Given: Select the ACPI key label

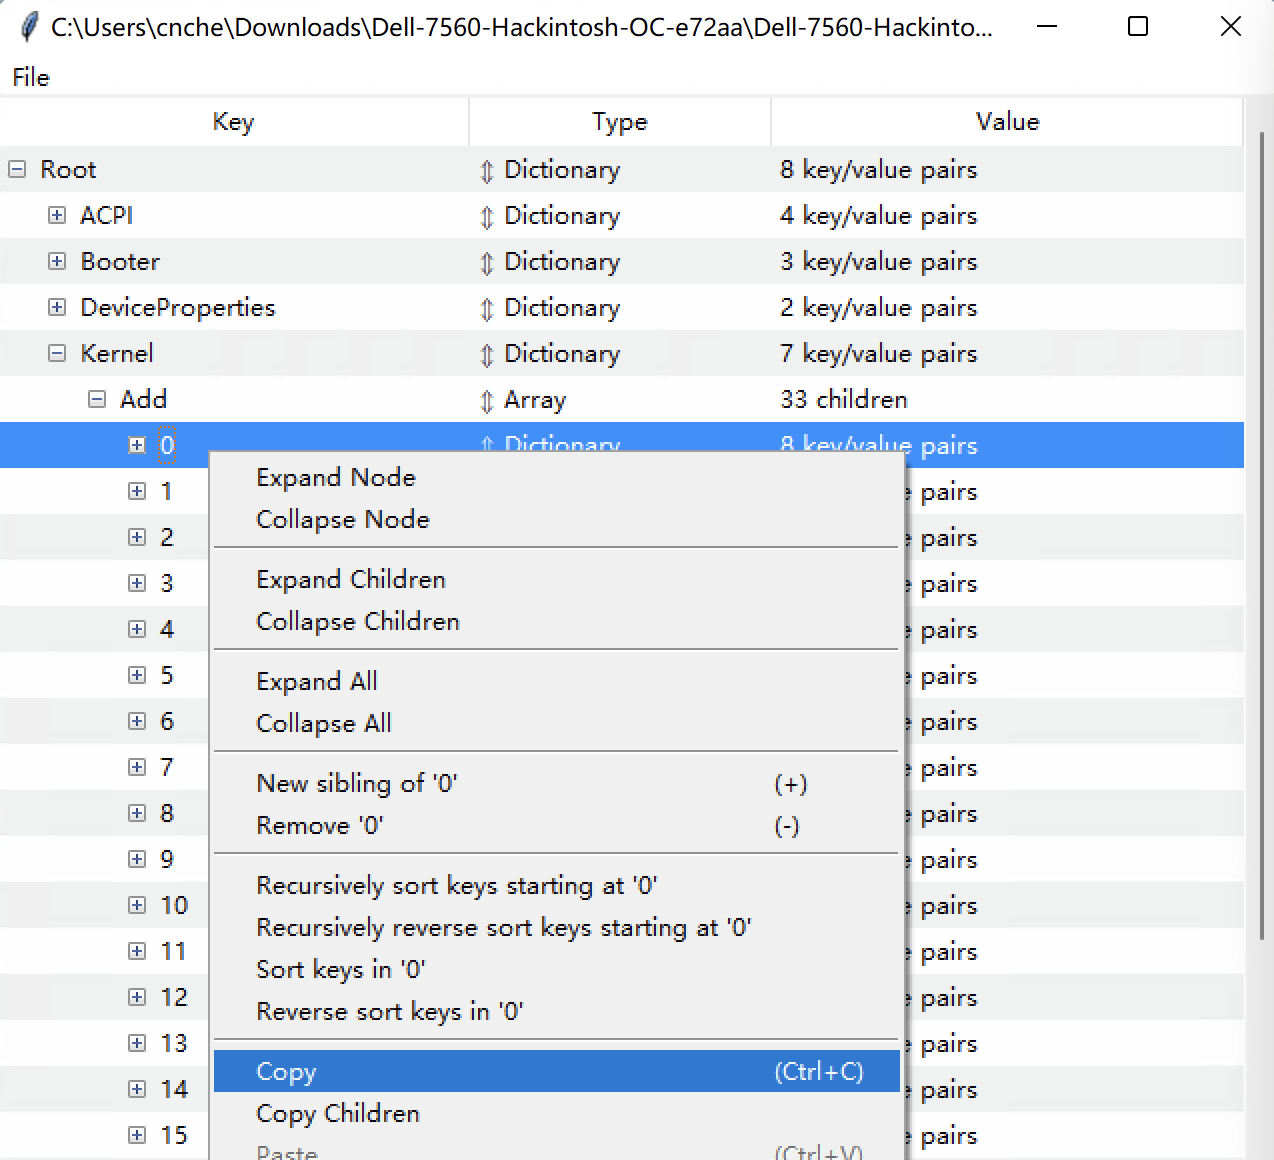Looking at the screenshot, I should 106,215.
